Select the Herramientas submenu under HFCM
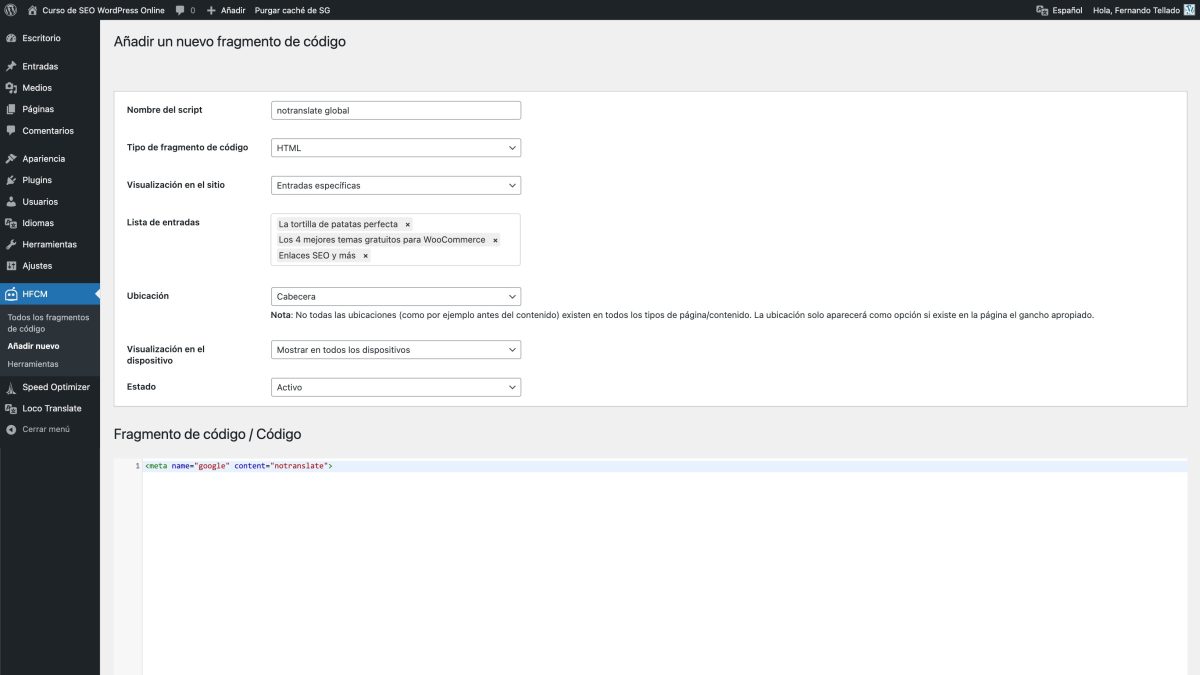The image size is (1200, 675). pyautogui.click(x=33, y=364)
